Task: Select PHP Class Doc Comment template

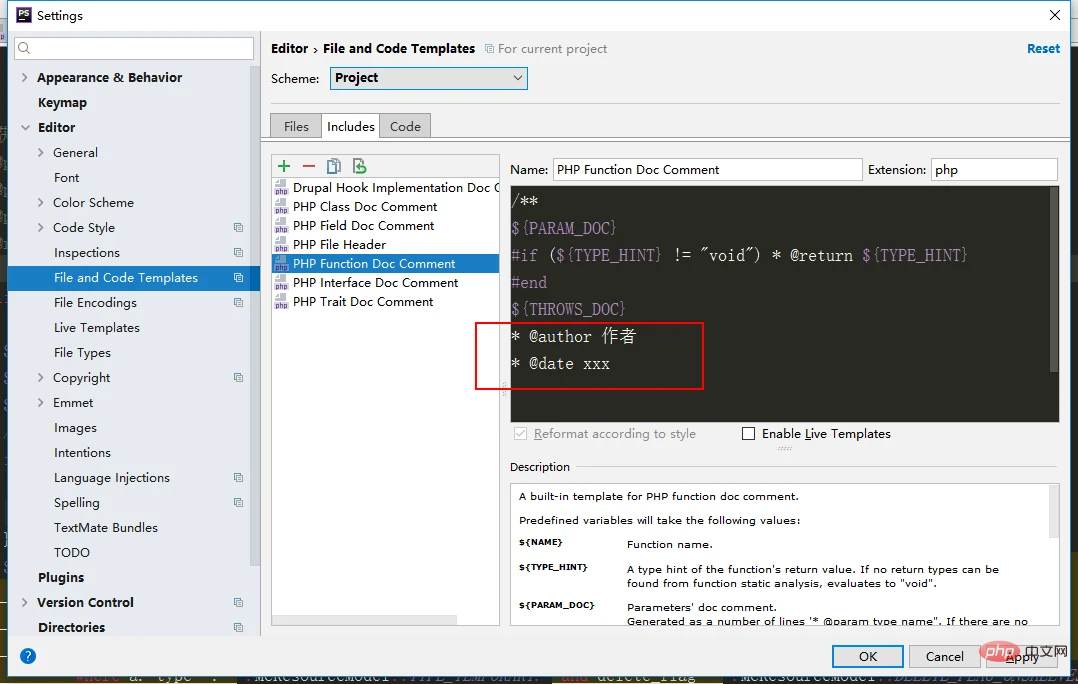Action: pyautogui.click(x=364, y=207)
